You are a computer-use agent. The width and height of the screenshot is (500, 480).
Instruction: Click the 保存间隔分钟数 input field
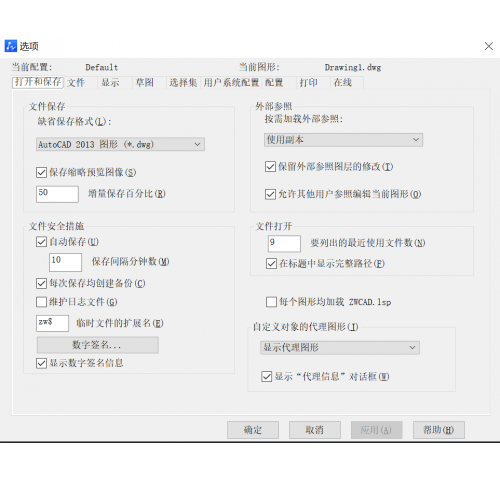[65, 262]
